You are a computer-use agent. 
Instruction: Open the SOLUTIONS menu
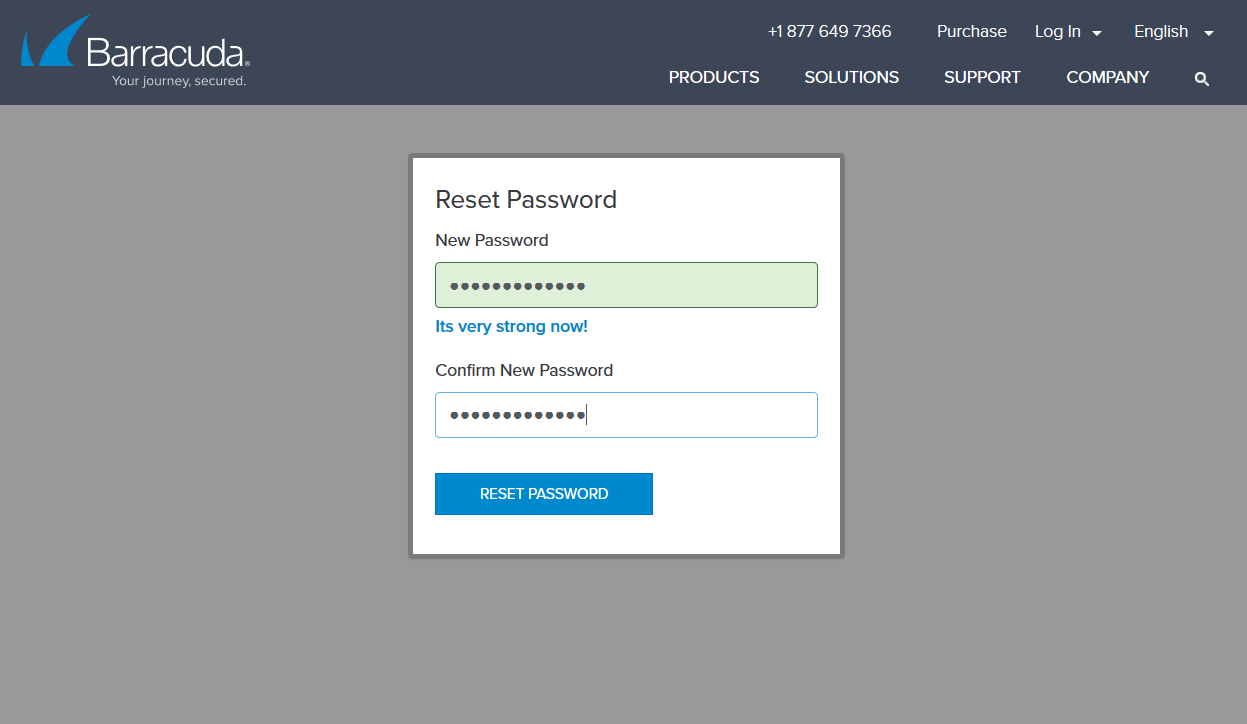click(851, 77)
